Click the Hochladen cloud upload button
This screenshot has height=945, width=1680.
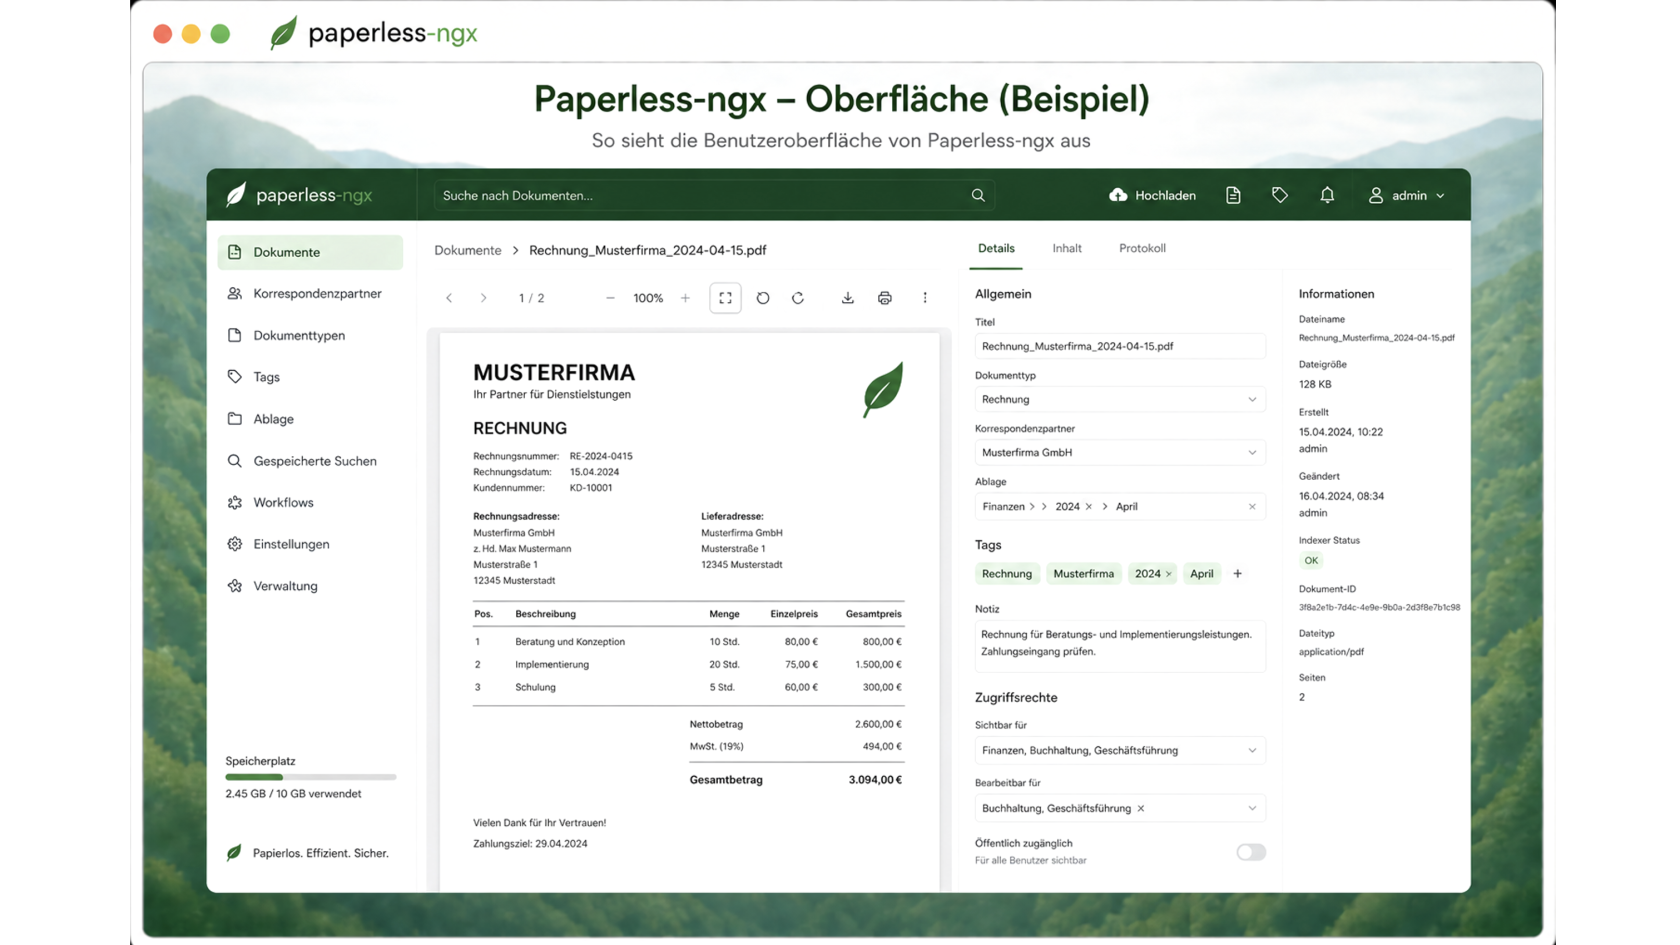1152,195
